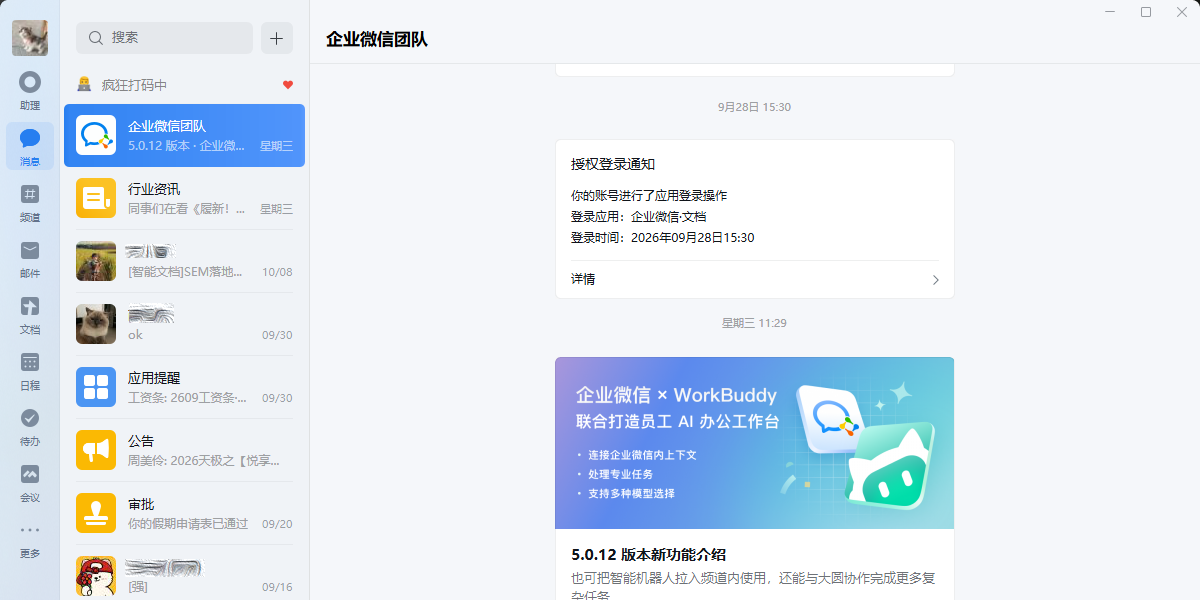Open 详情 in the login notification card
The image size is (1200, 600).
755,279
